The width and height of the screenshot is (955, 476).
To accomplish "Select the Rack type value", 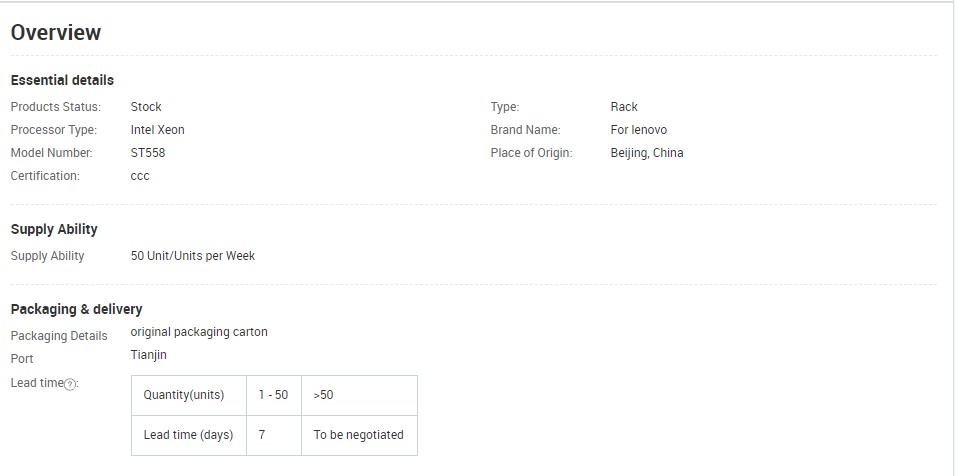I will pyautogui.click(x=624, y=107).
